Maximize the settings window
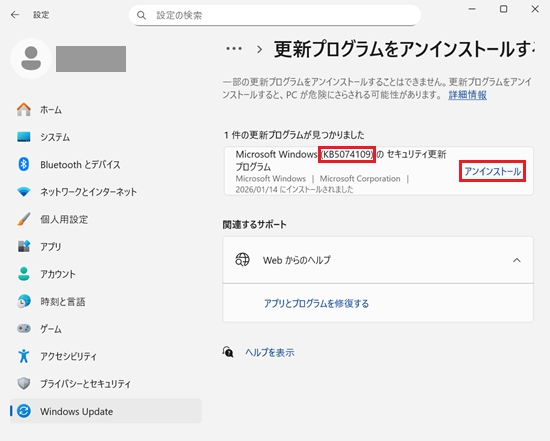 click(503, 9)
